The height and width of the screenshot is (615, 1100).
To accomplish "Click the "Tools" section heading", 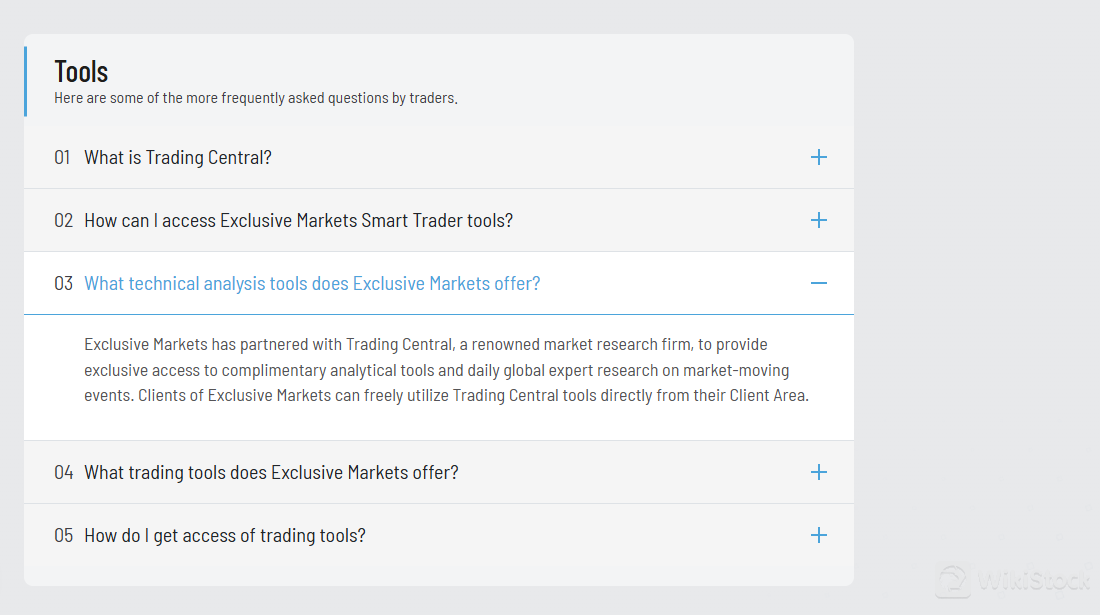I will point(81,72).
